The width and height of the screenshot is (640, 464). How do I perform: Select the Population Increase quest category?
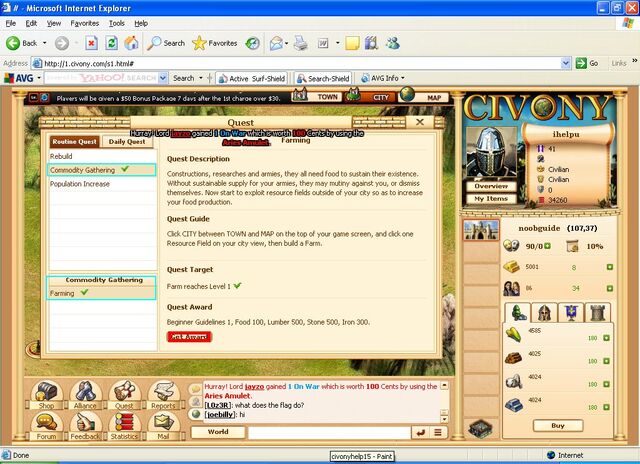(102, 184)
